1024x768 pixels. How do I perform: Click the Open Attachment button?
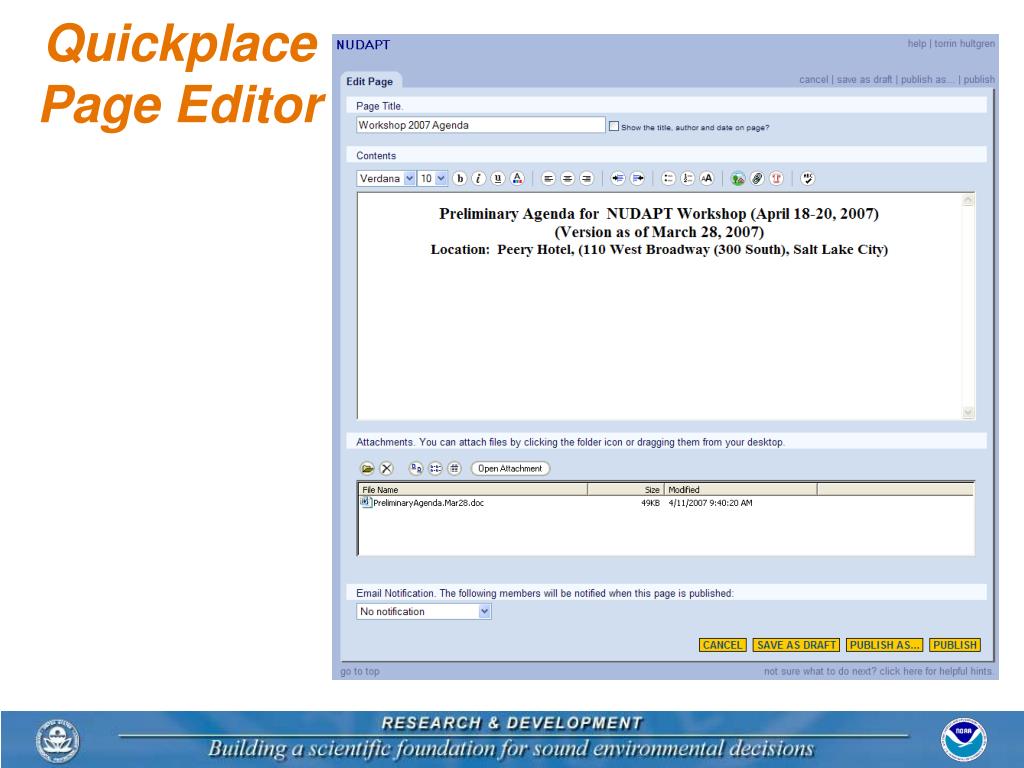(510, 468)
